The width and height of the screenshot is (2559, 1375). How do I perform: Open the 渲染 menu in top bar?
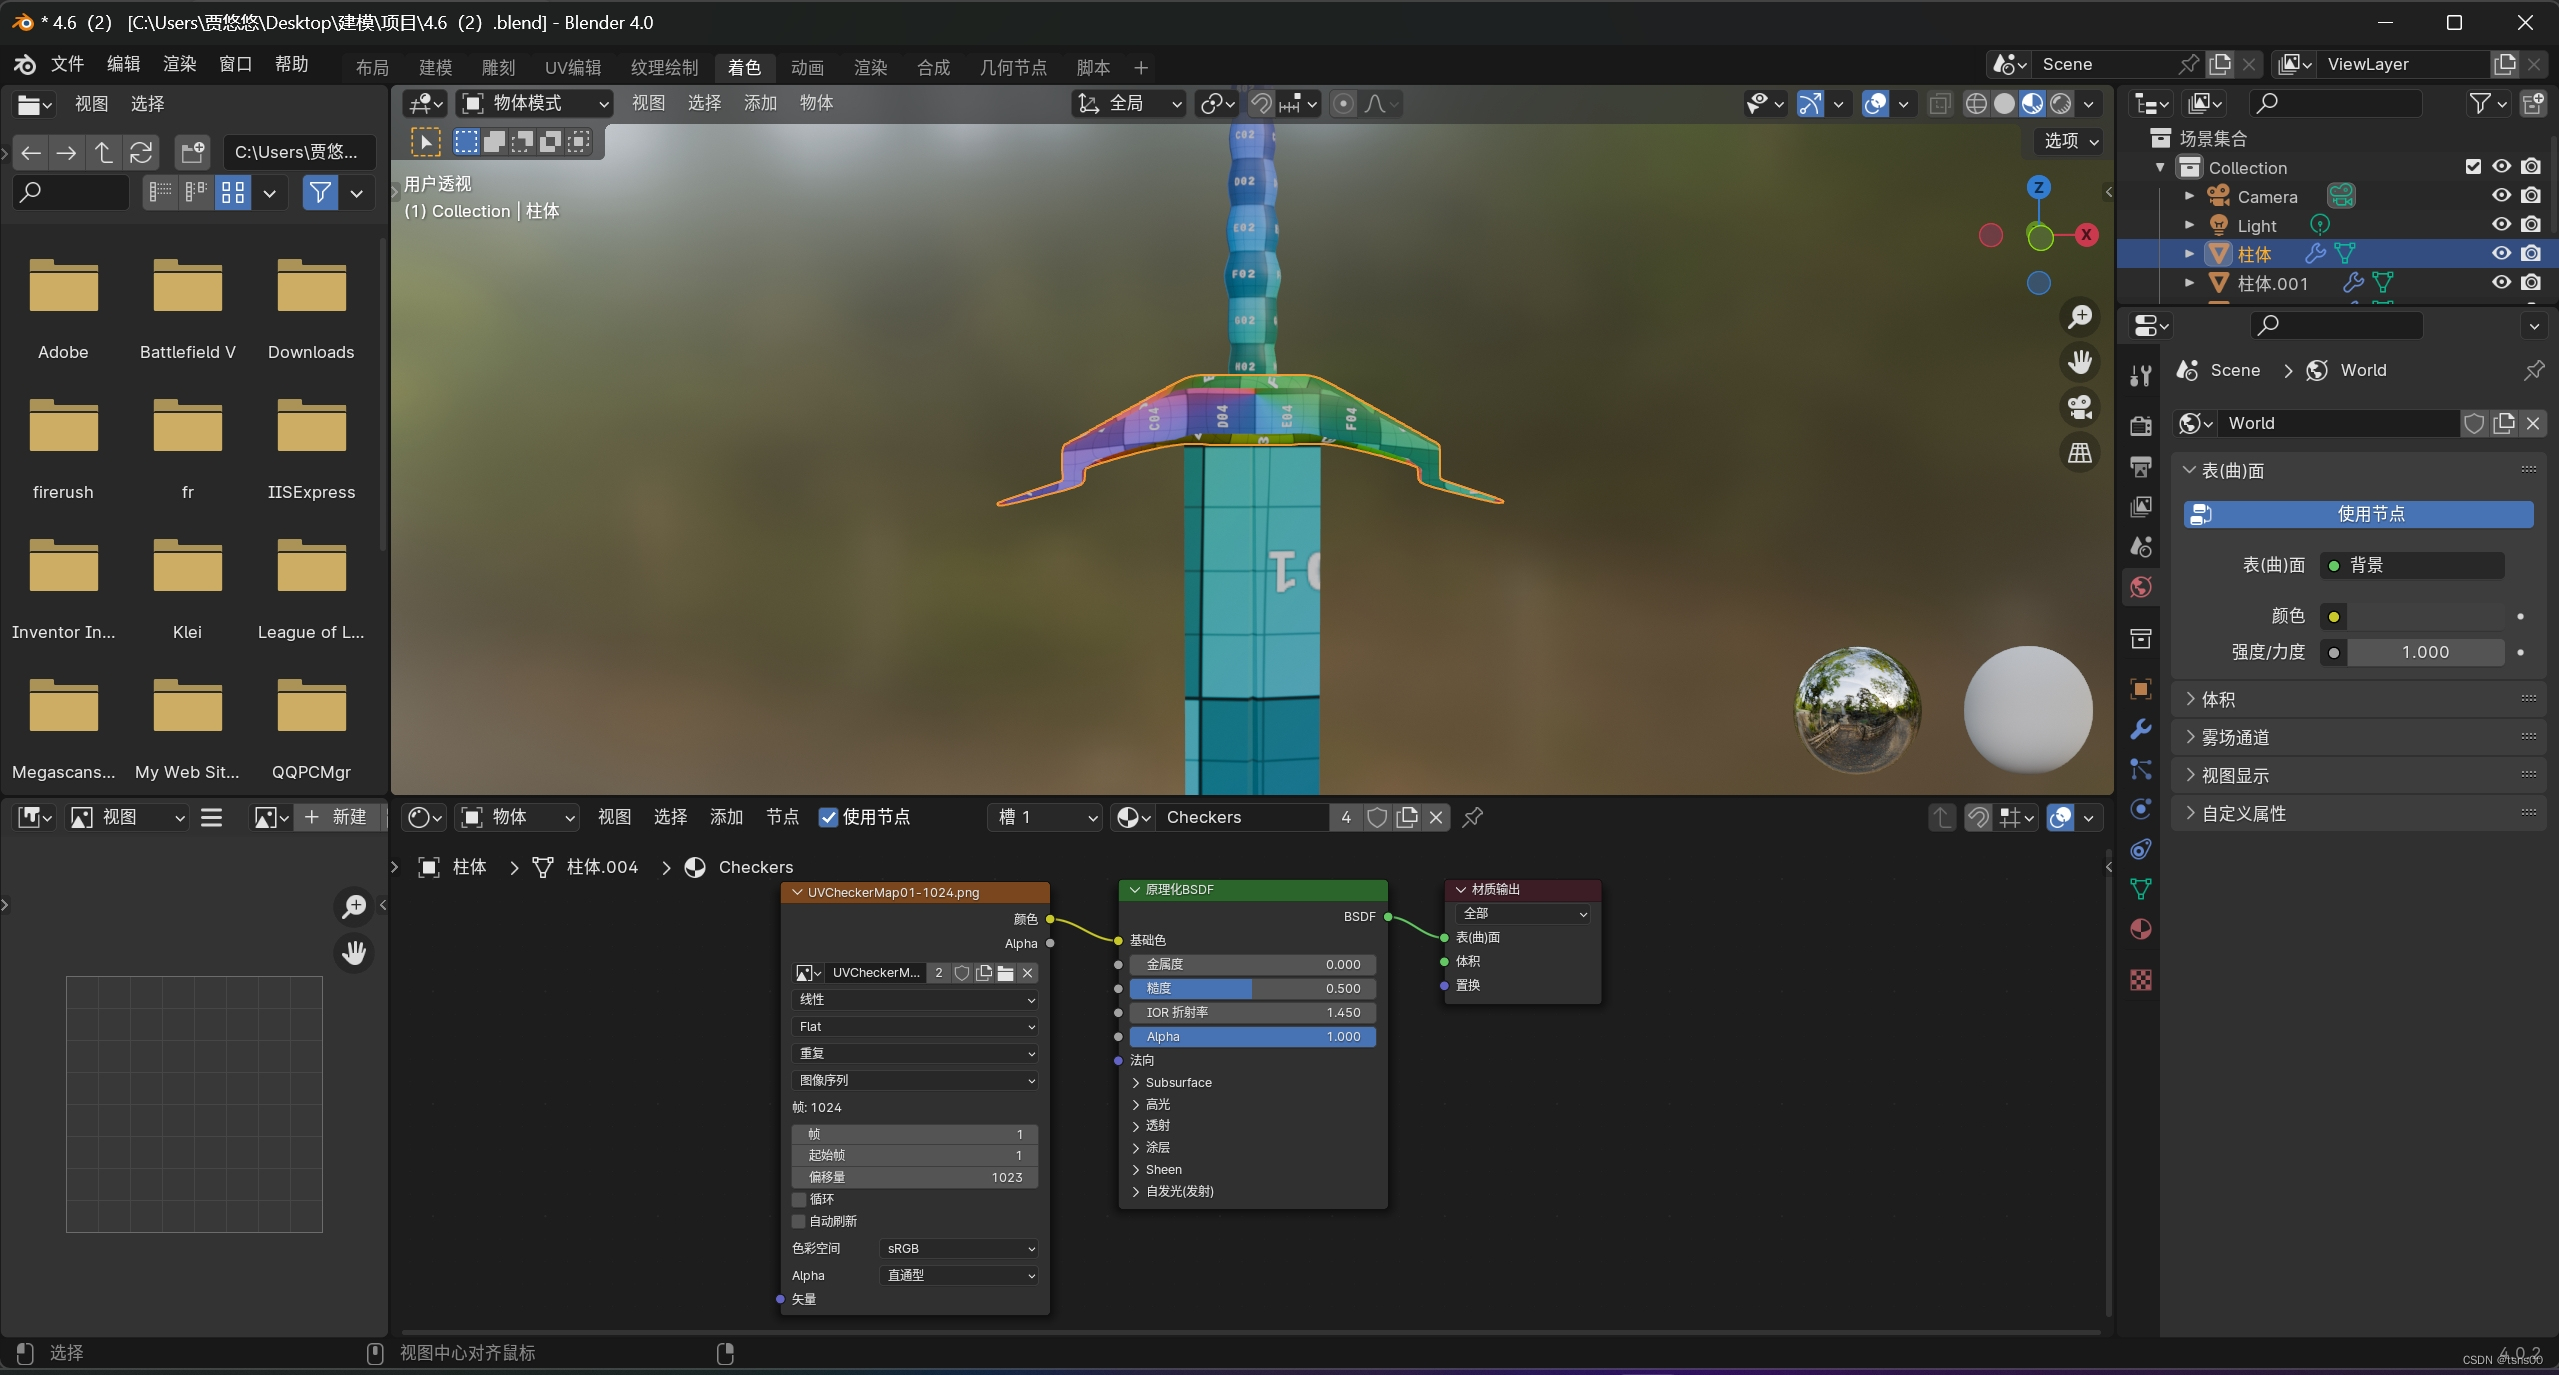tap(179, 64)
